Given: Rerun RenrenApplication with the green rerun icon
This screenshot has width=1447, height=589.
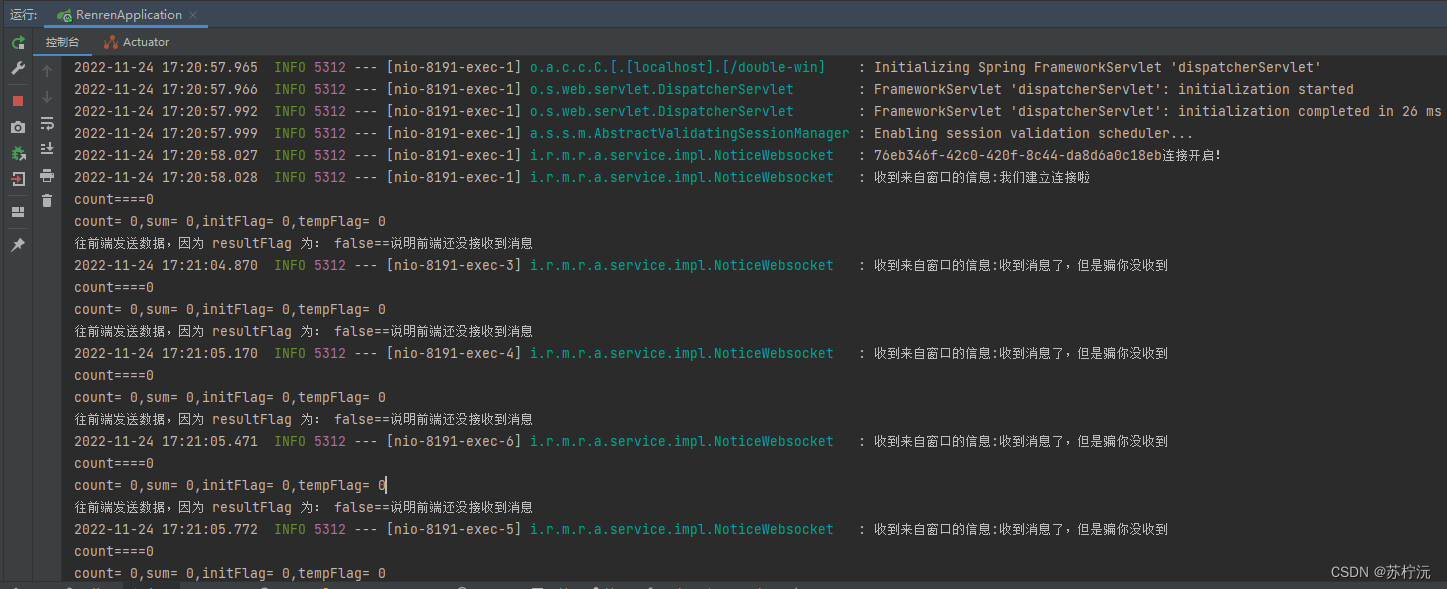Looking at the screenshot, I should 18,43.
